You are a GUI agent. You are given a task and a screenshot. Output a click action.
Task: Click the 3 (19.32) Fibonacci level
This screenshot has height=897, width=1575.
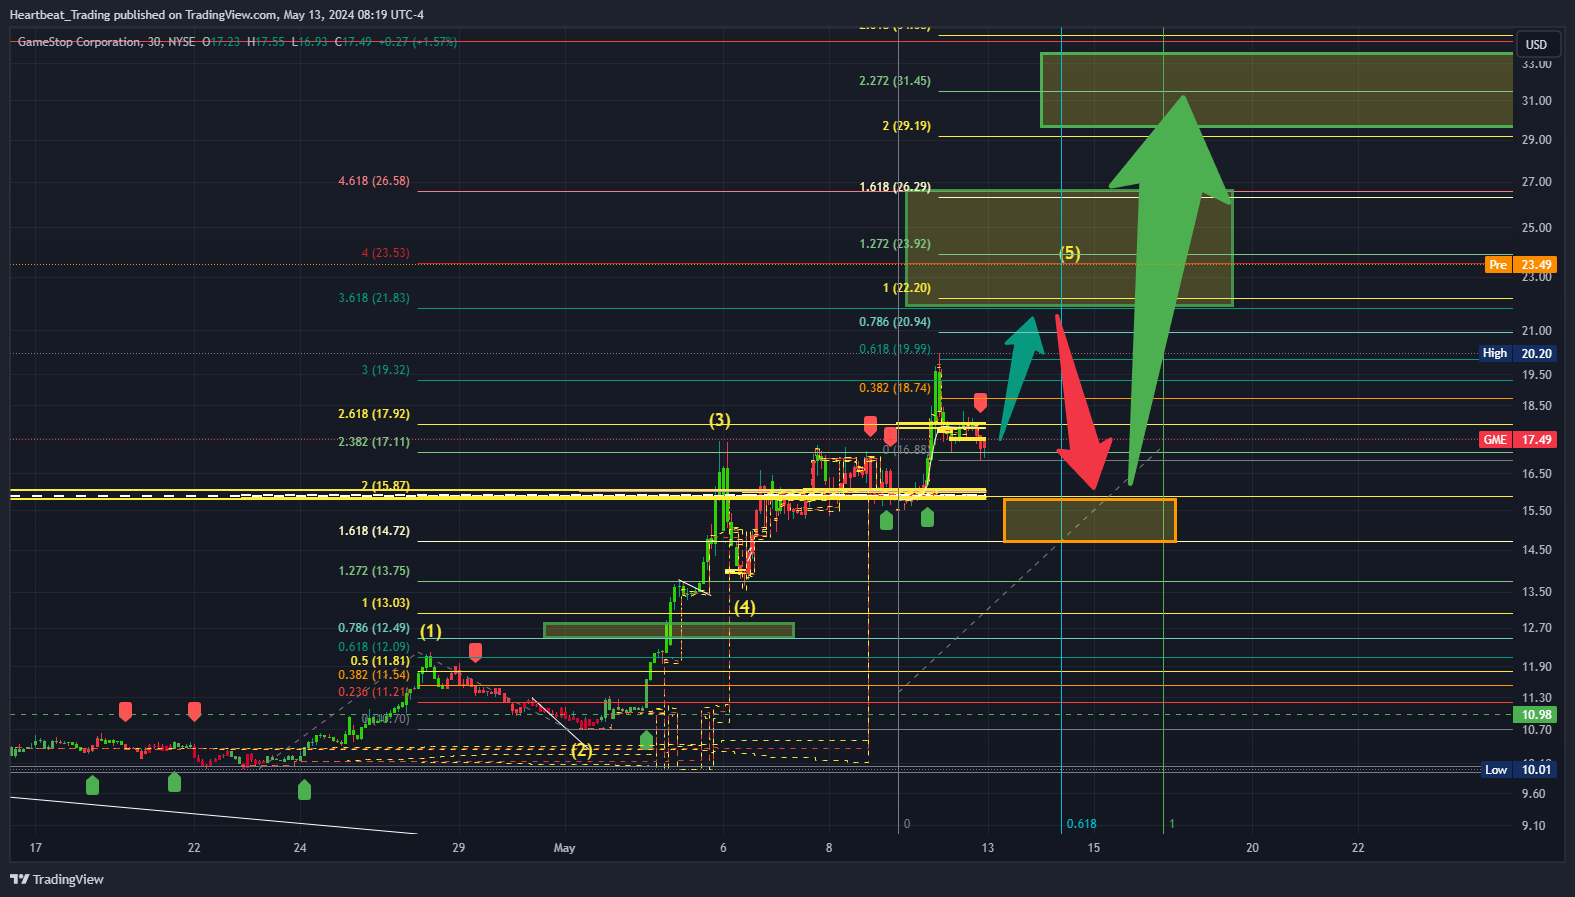[386, 370]
